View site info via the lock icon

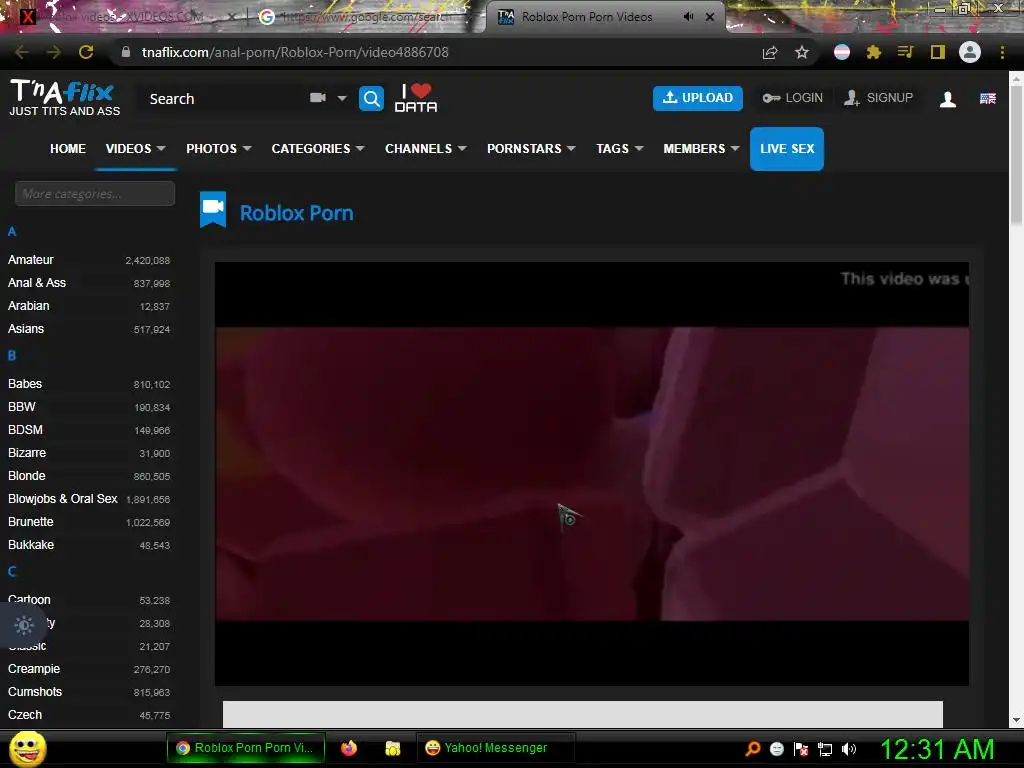pyautogui.click(x=126, y=52)
